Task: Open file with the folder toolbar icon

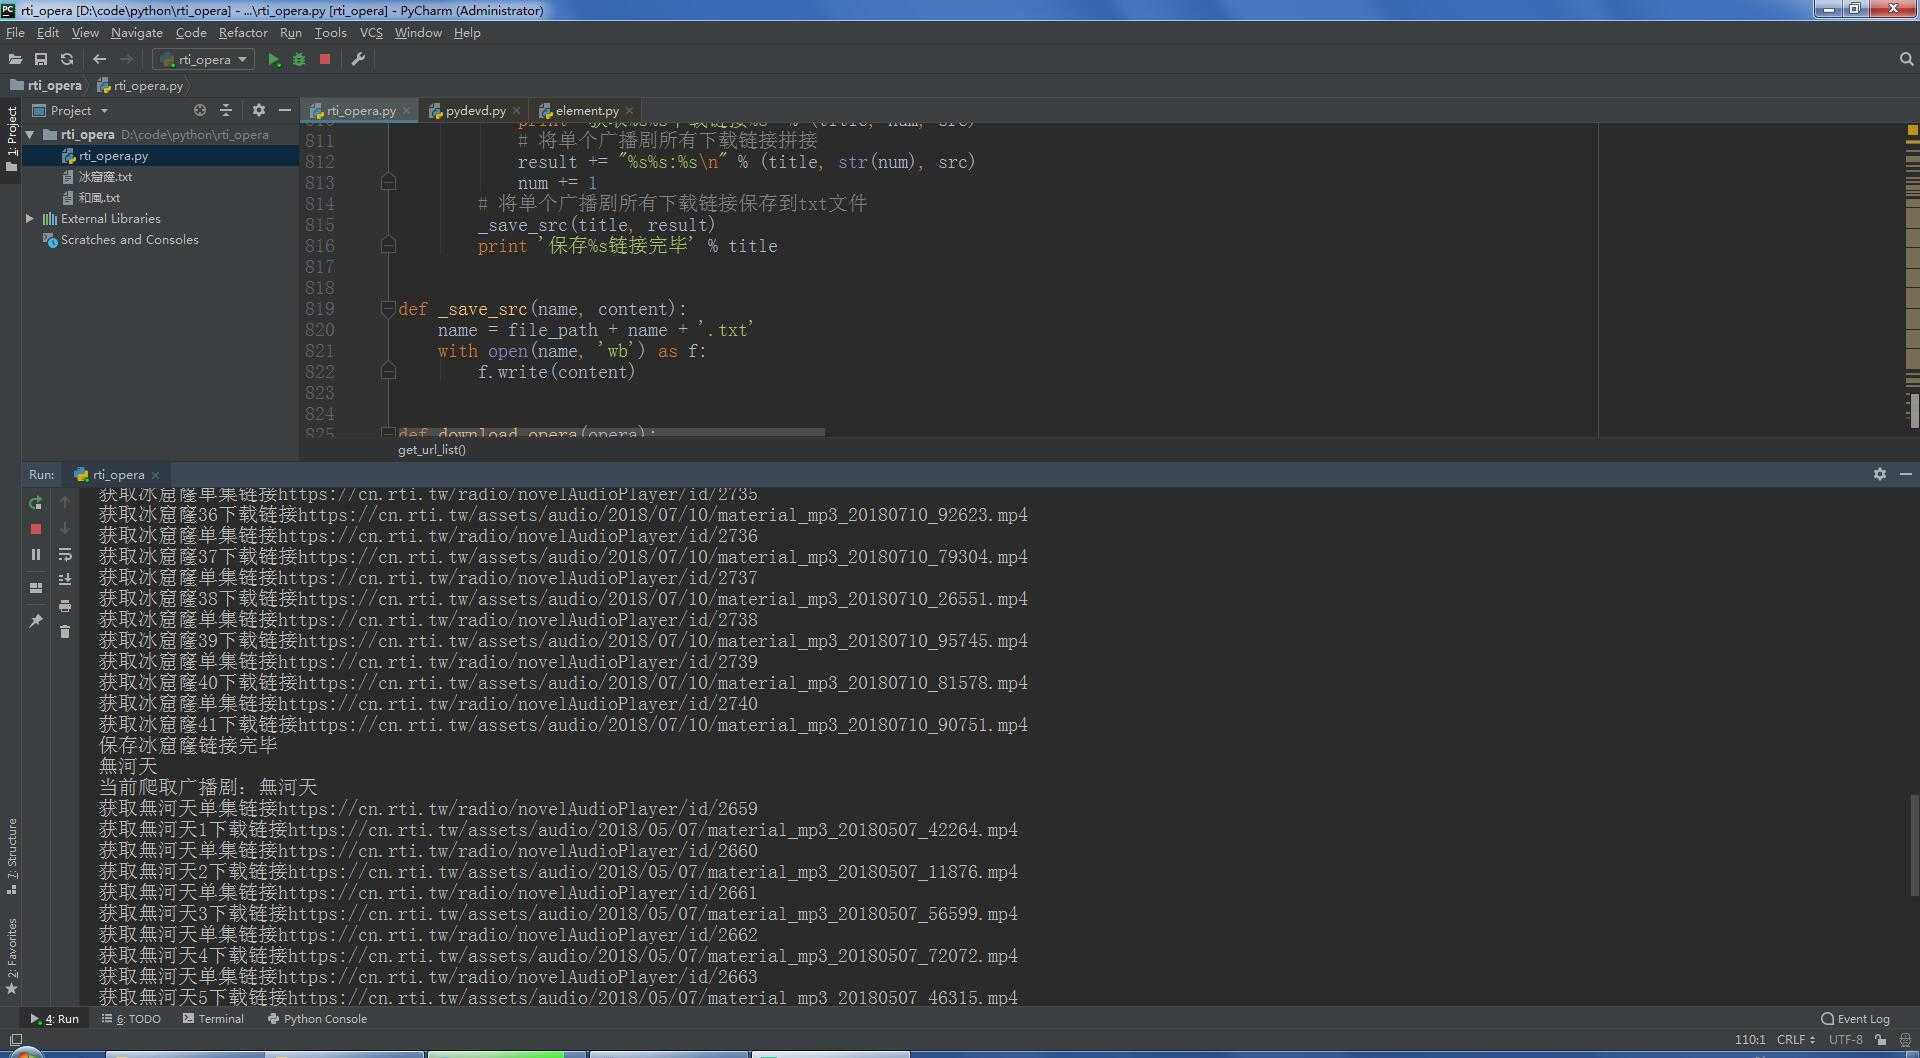Action: click(x=15, y=60)
